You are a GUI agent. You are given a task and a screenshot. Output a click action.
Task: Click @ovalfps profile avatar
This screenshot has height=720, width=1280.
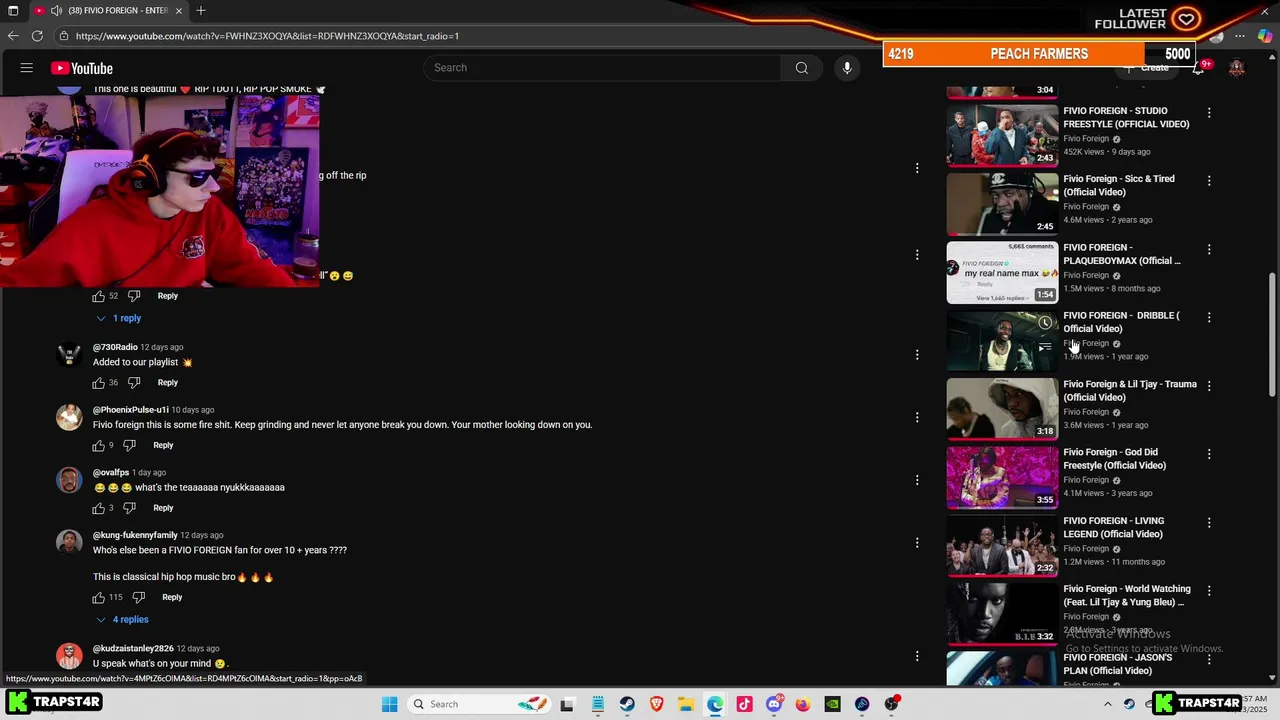pos(69,480)
